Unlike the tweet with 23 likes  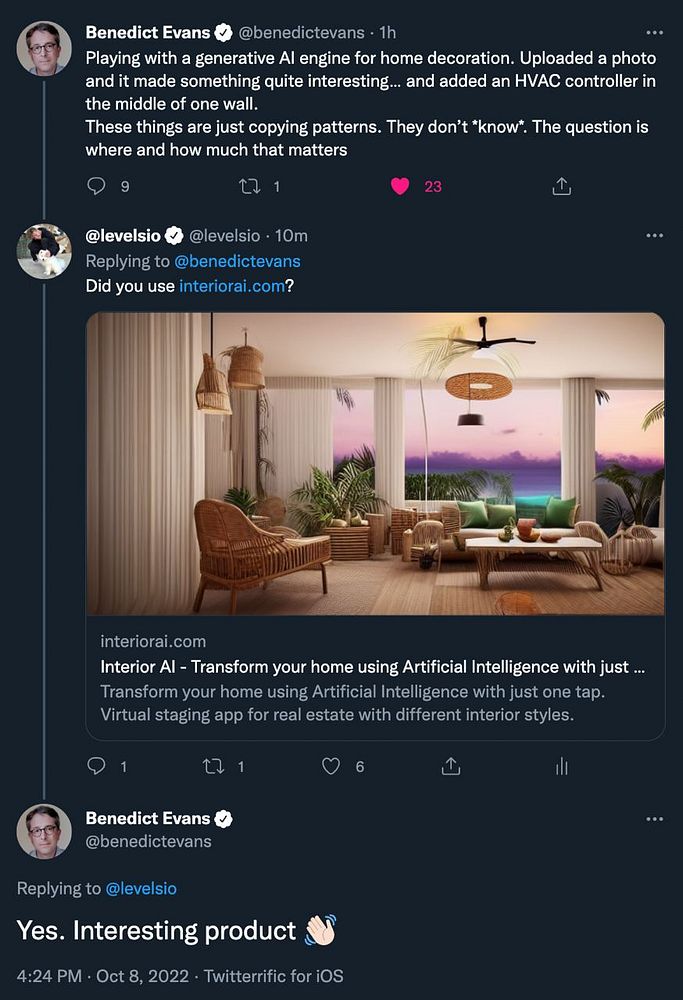[400, 186]
